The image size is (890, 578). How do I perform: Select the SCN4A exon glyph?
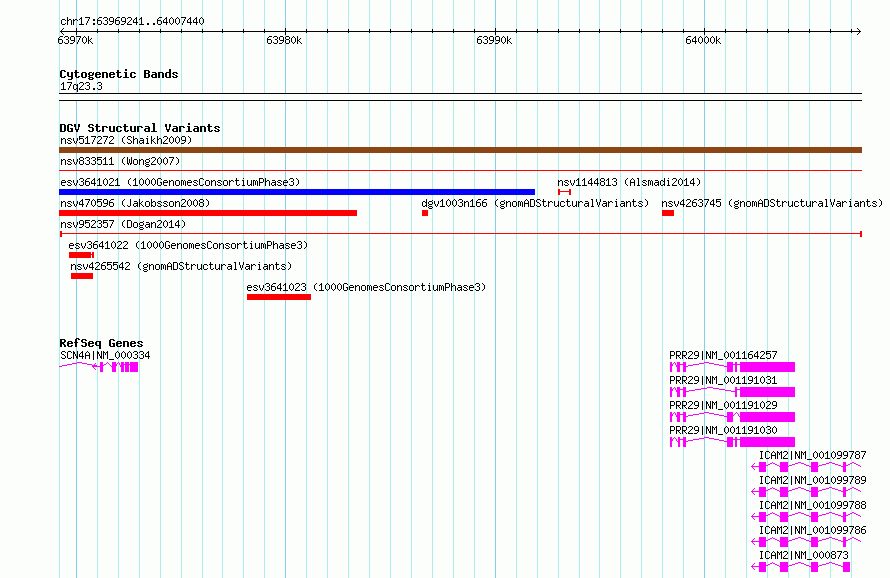[99, 367]
